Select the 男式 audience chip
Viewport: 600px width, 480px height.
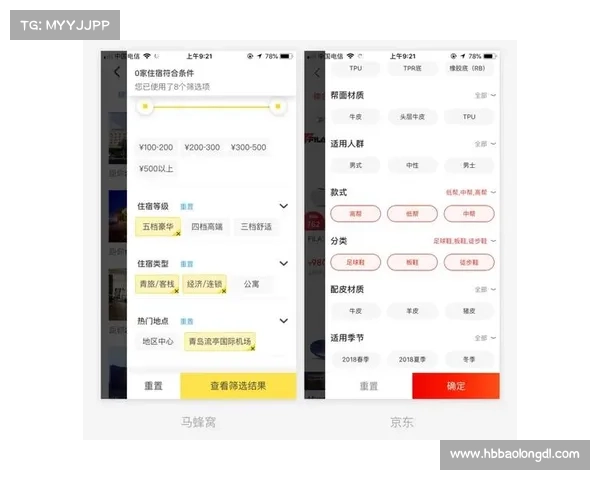click(x=355, y=165)
